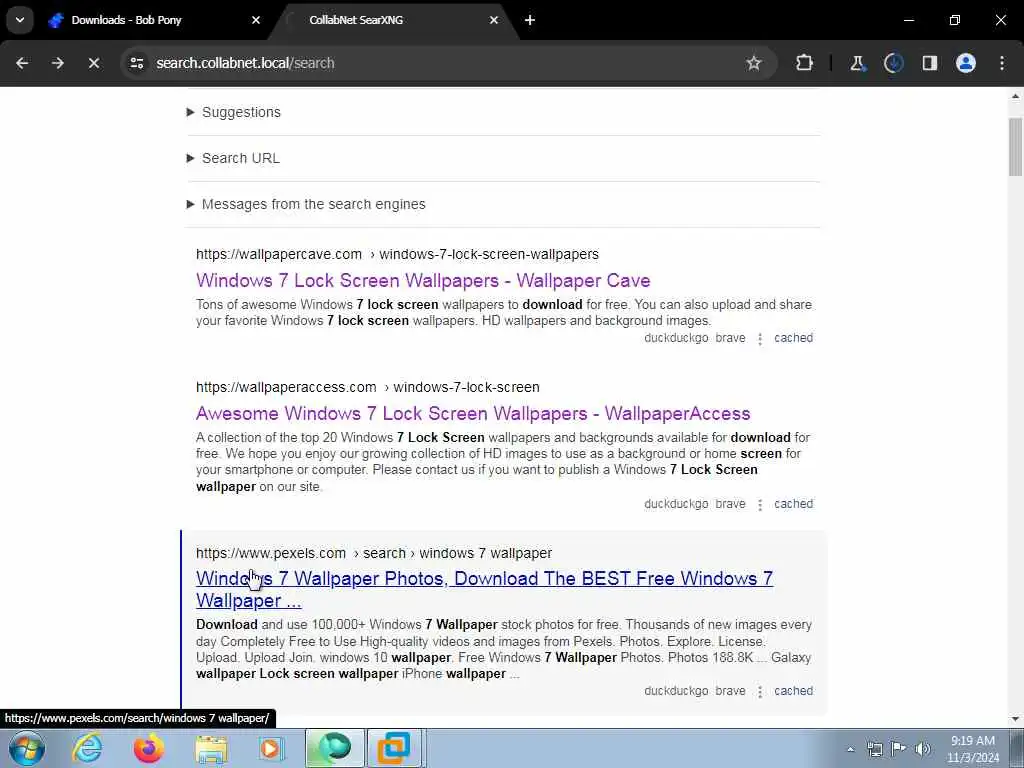The width and height of the screenshot is (1024, 768).
Task: Open Windows 7 Wallpaper Photos Pexels link
Action: (x=484, y=589)
